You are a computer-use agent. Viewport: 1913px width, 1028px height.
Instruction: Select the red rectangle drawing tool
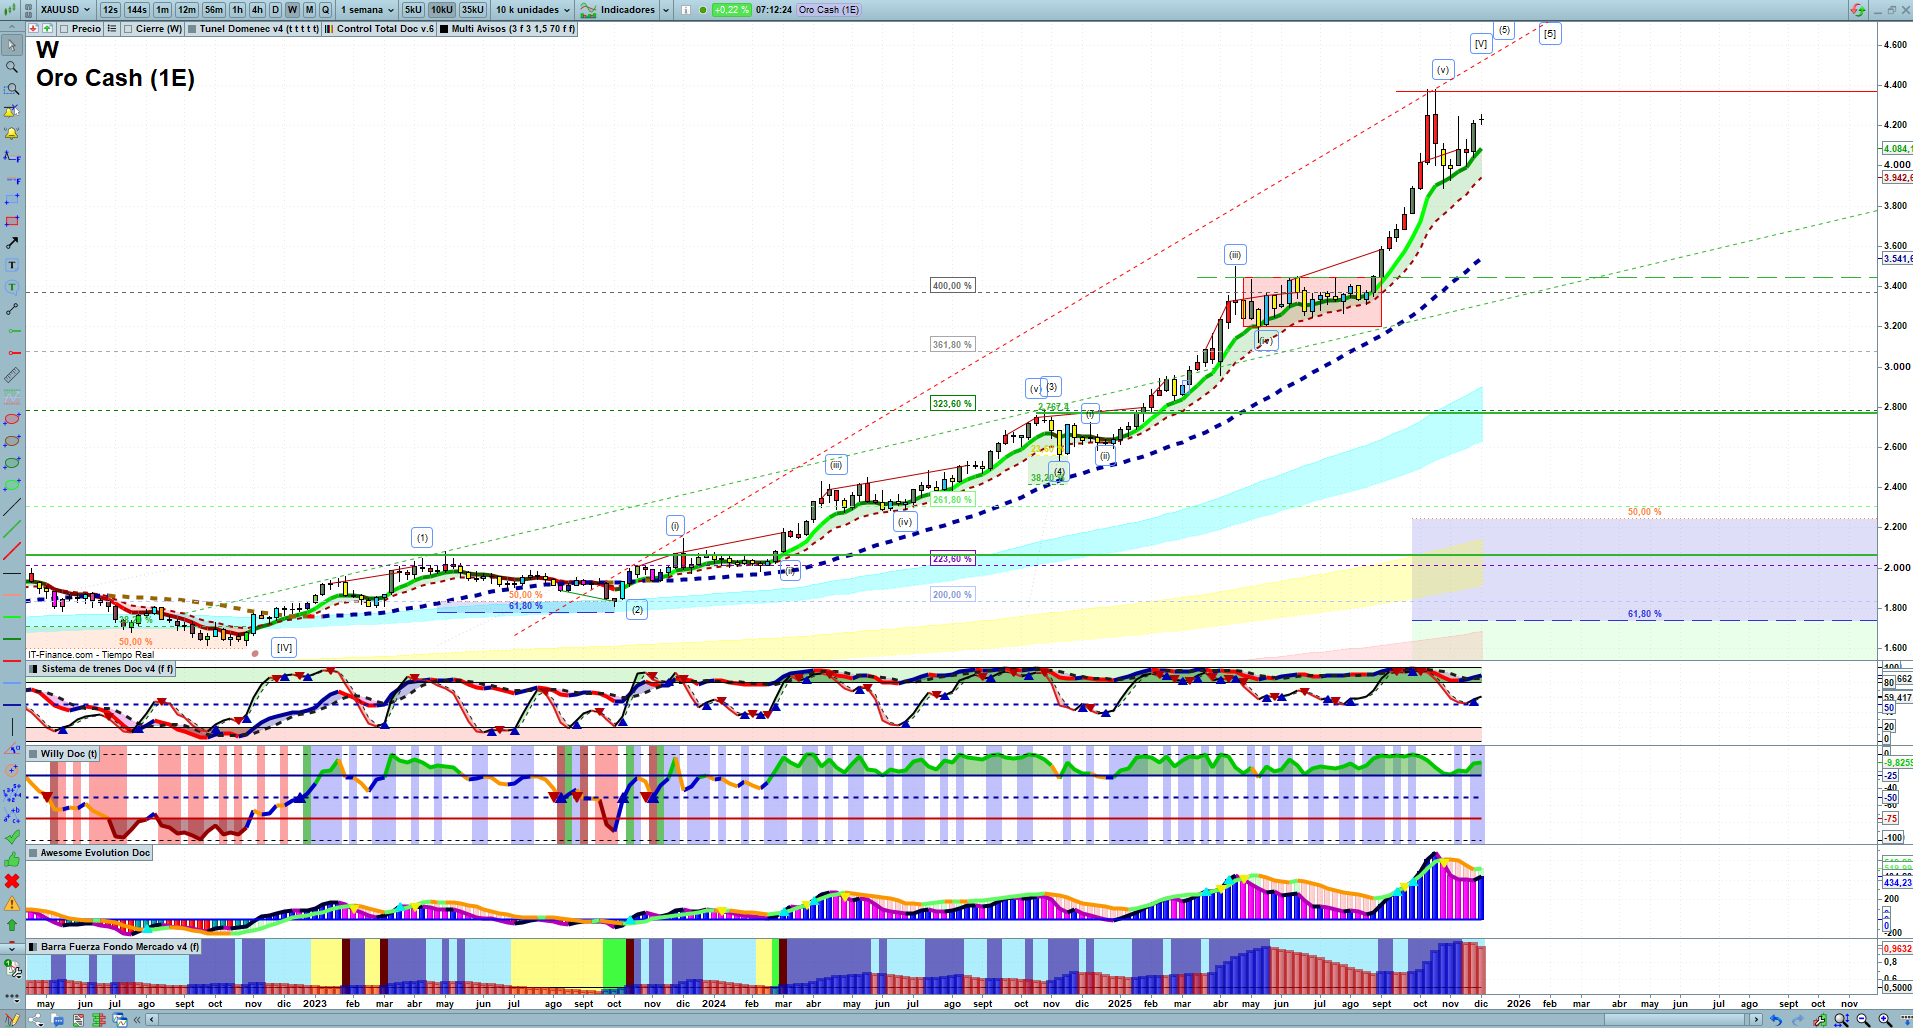(12, 221)
